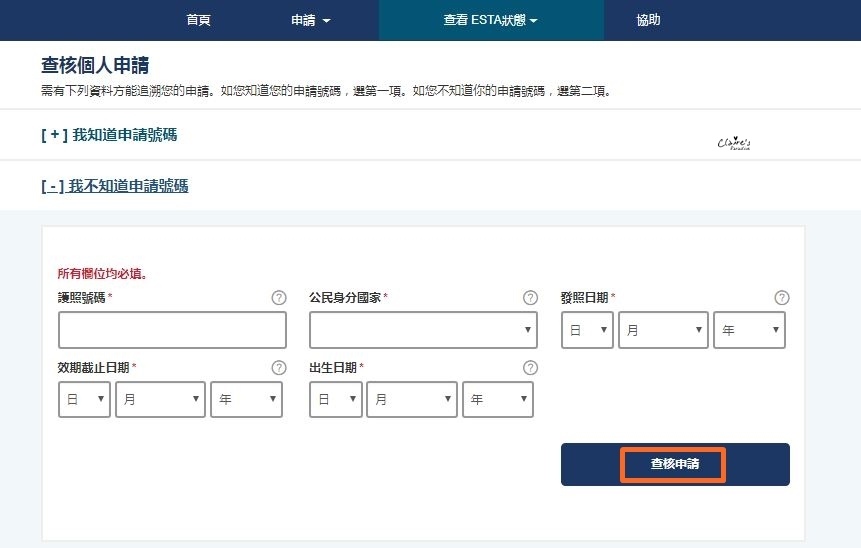Select 效期截止日期 day (日) dropdown
The image size is (861, 548).
pos(84,400)
